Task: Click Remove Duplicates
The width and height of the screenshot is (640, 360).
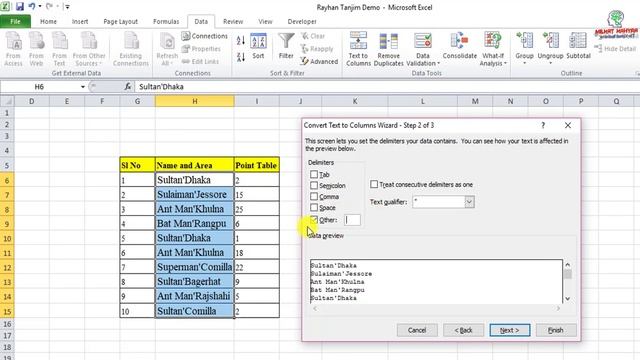Action: click(x=389, y=49)
